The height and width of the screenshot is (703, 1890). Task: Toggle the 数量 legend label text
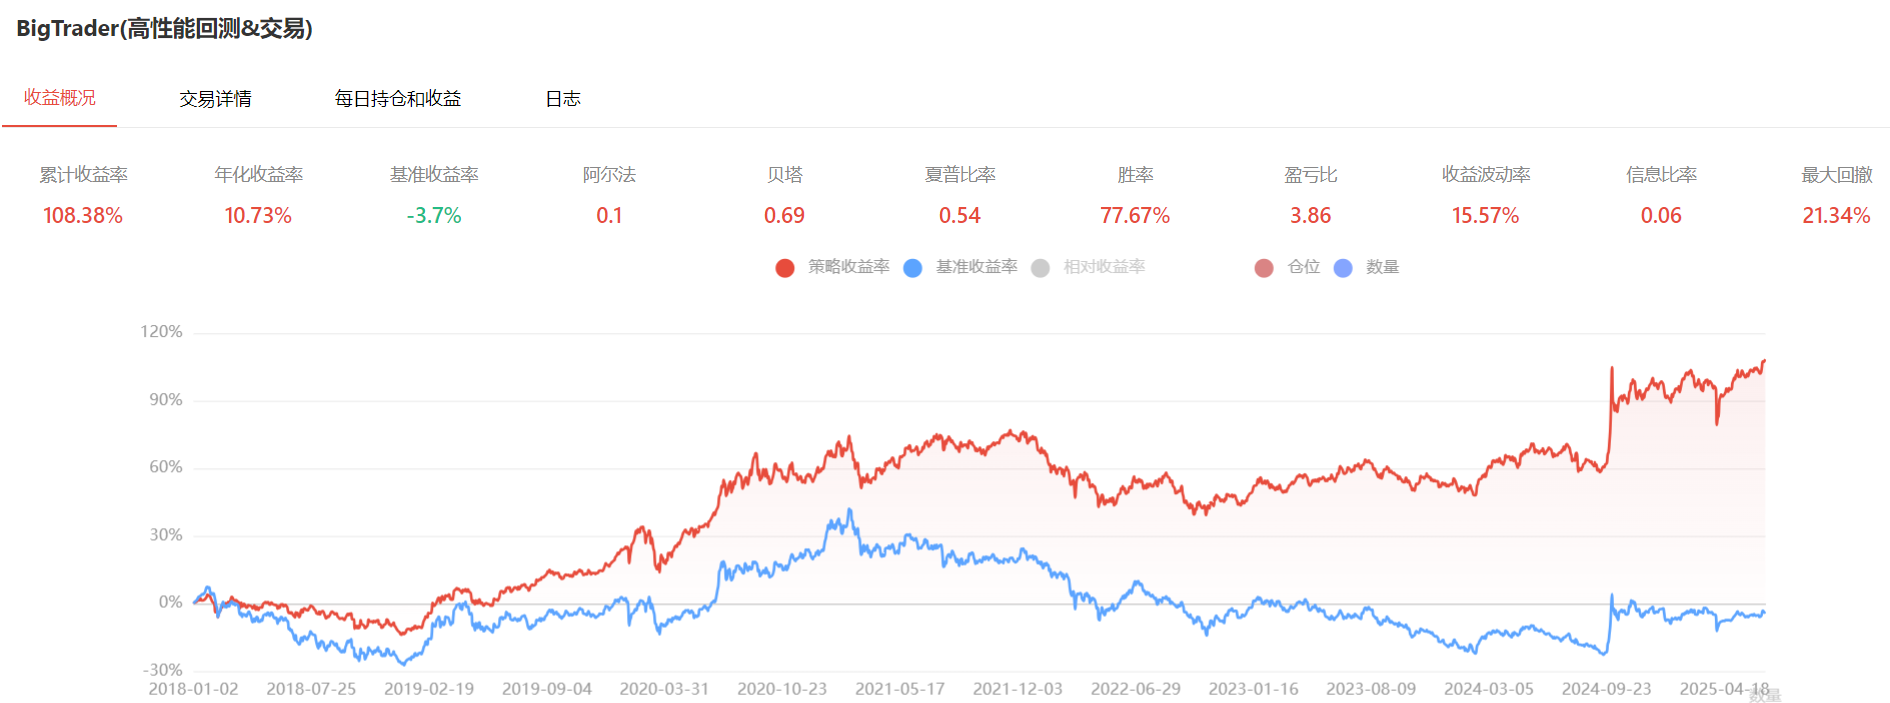(1382, 267)
